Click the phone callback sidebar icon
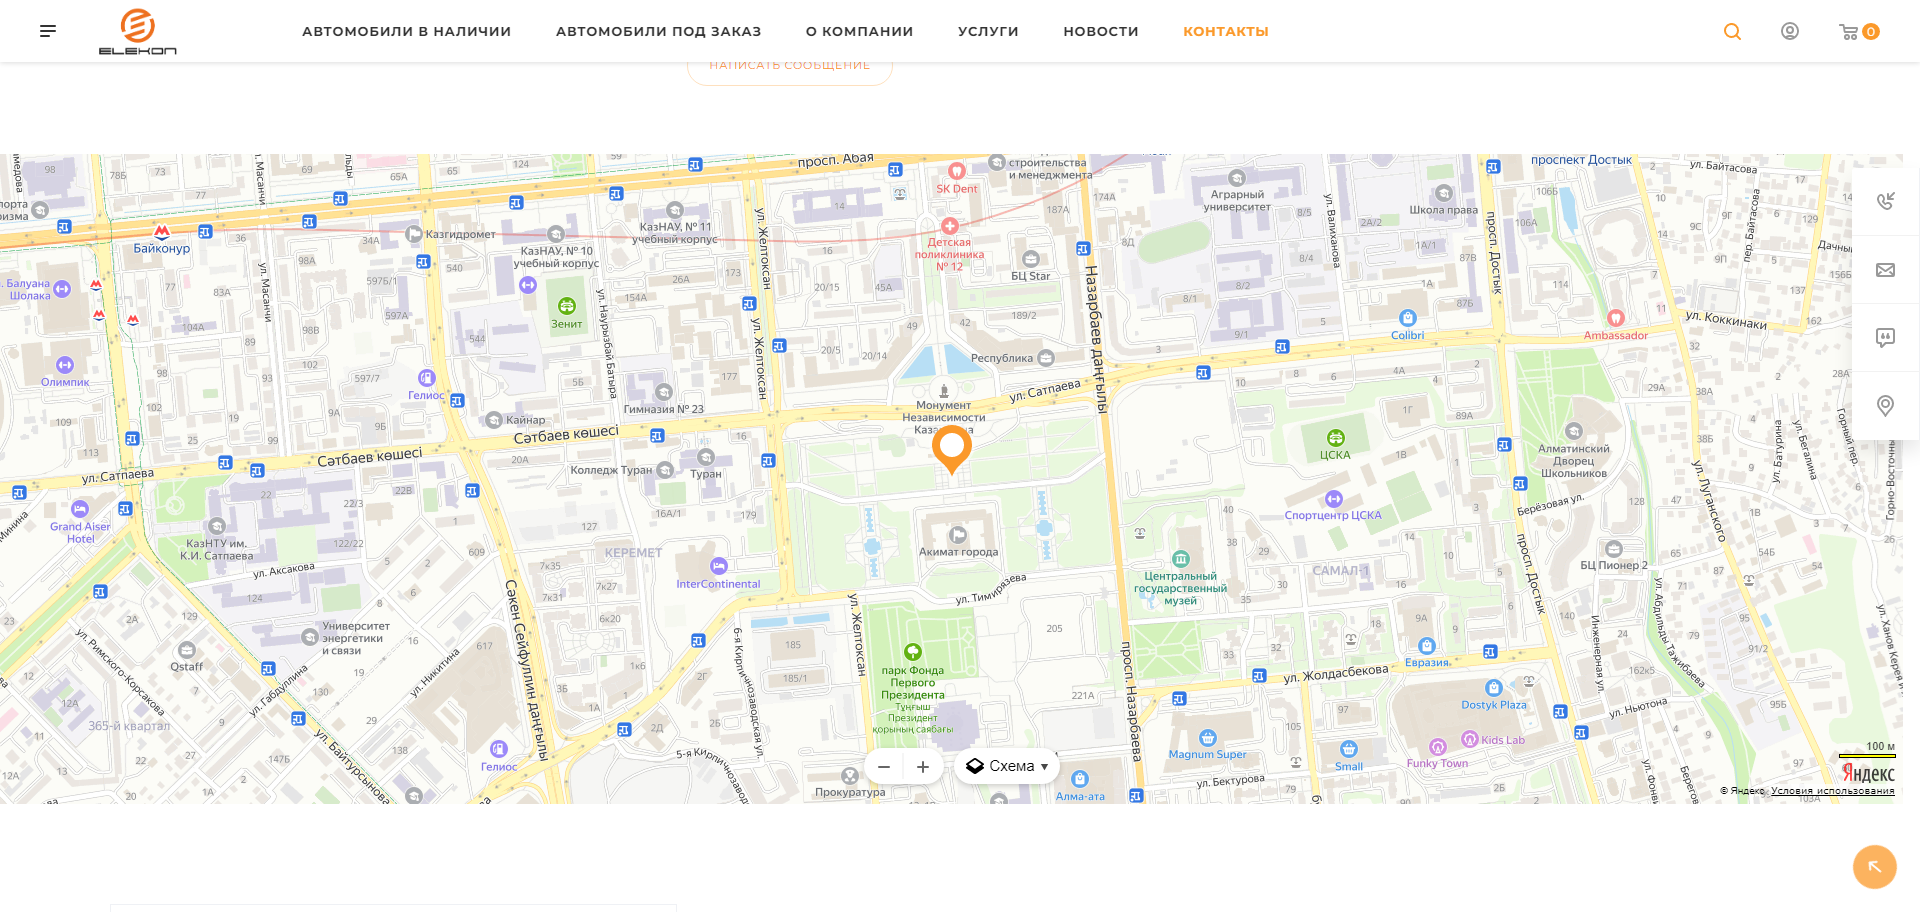This screenshot has width=1920, height=912. (1885, 201)
